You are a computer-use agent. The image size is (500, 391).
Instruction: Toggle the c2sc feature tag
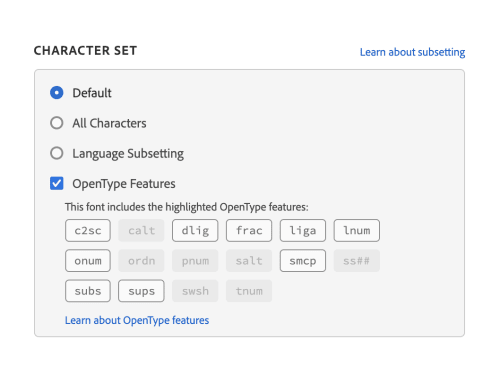(88, 230)
